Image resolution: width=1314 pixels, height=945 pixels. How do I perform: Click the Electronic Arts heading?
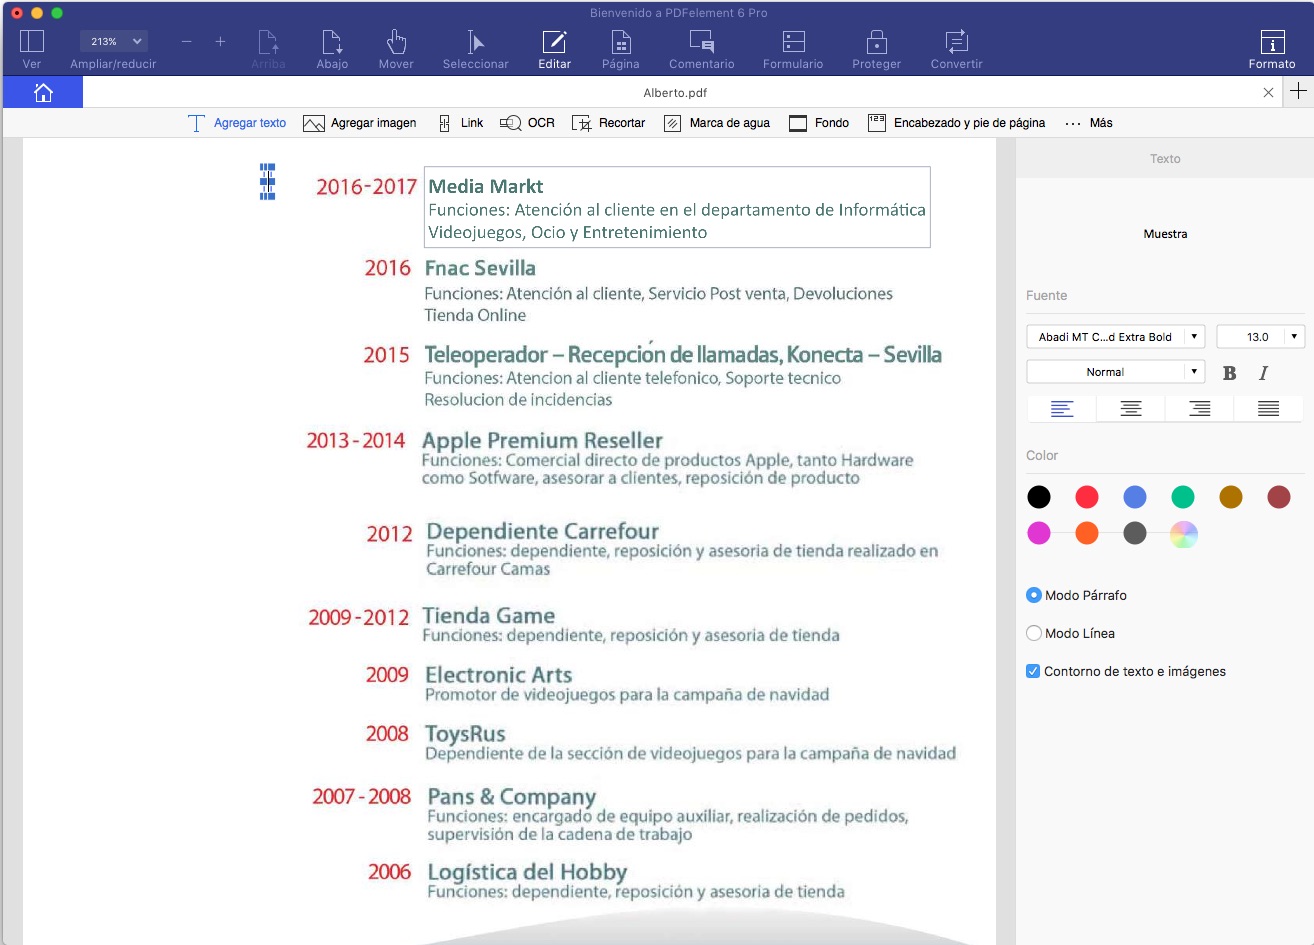point(499,675)
